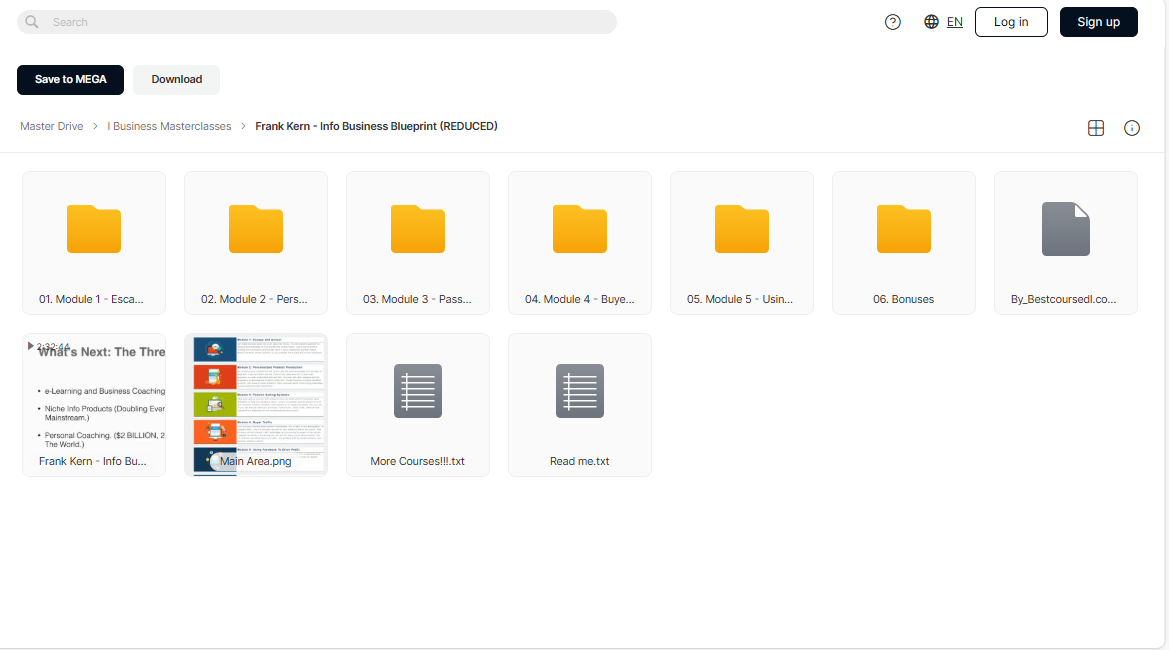Viewport: 1169px width, 650px height.
Task: Click the Sign up button
Action: tap(1098, 22)
